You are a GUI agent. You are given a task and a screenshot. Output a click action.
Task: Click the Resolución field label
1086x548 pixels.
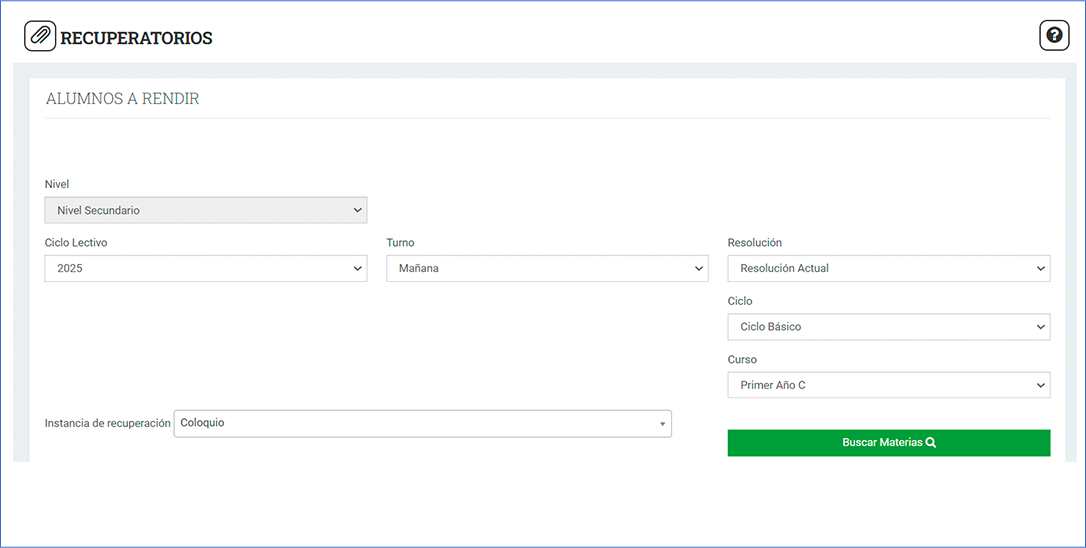pyautogui.click(x=755, y=242)
